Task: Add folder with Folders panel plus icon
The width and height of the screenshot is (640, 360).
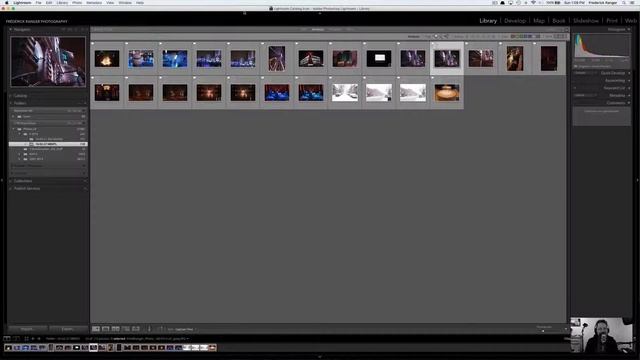Action: [85, 103]
